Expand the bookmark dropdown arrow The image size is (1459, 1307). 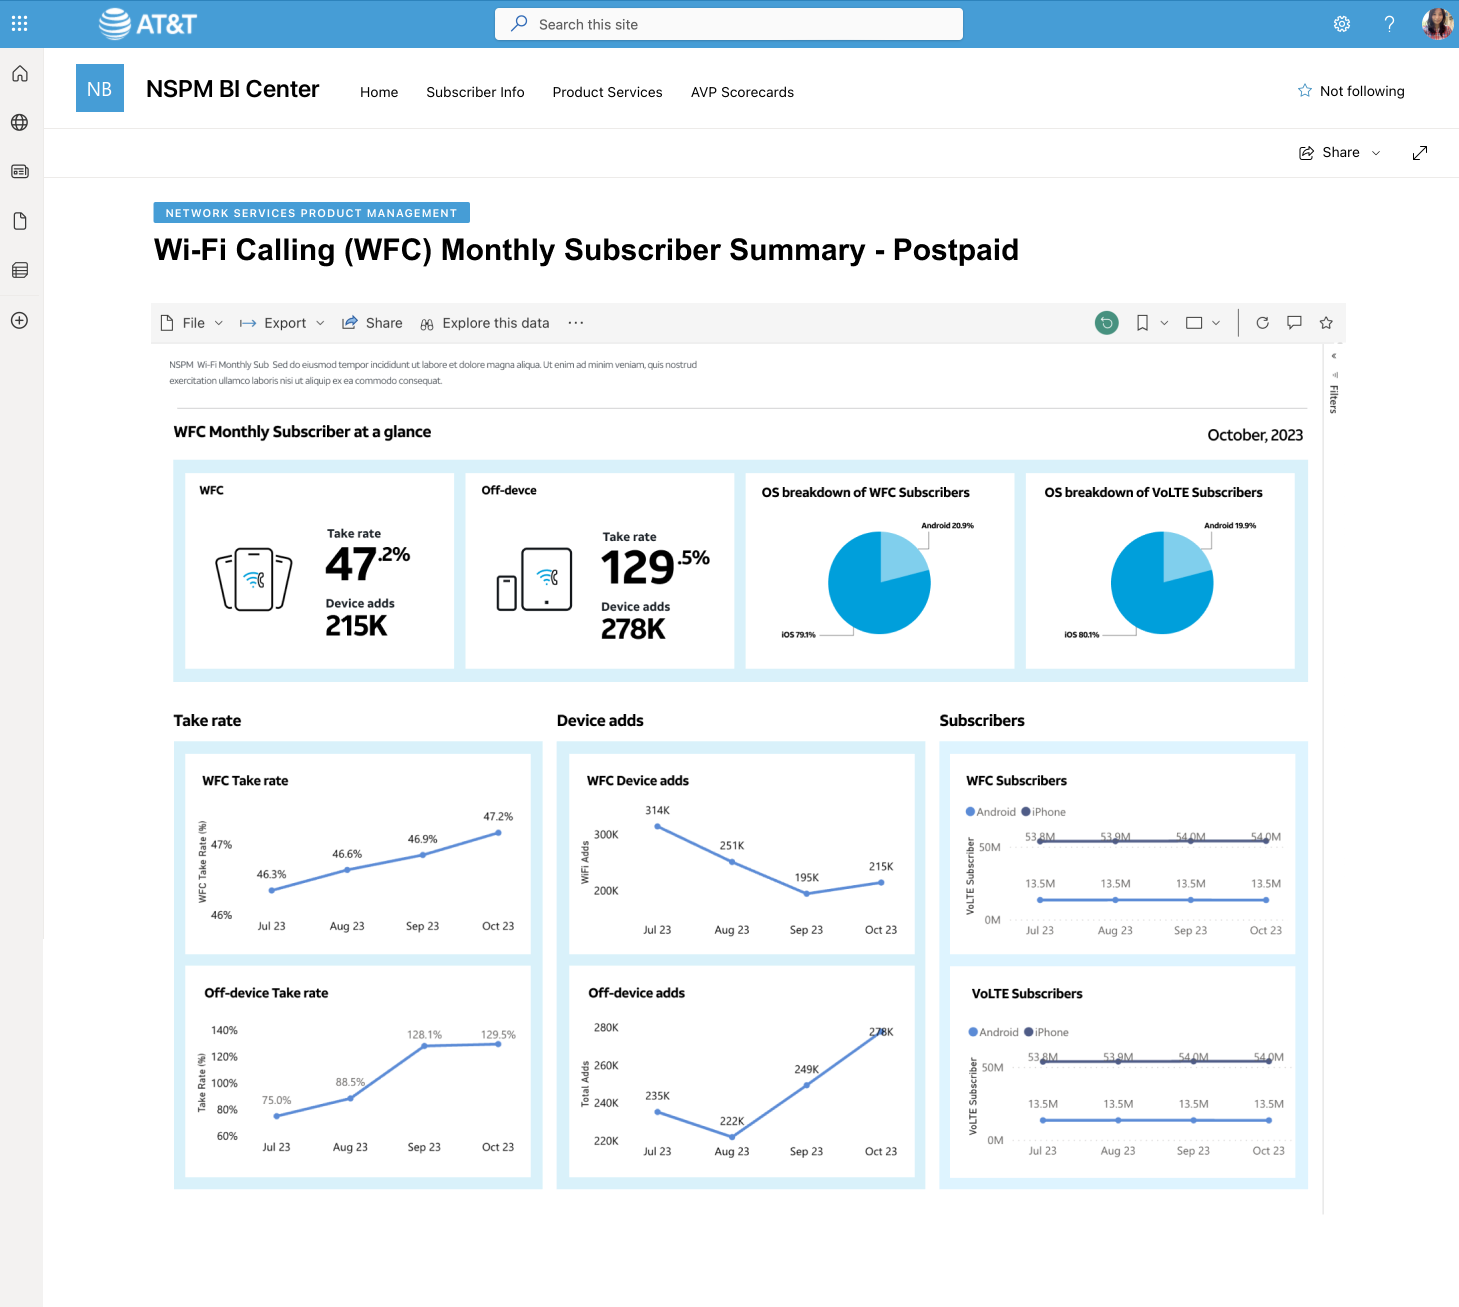[1164, 323]
